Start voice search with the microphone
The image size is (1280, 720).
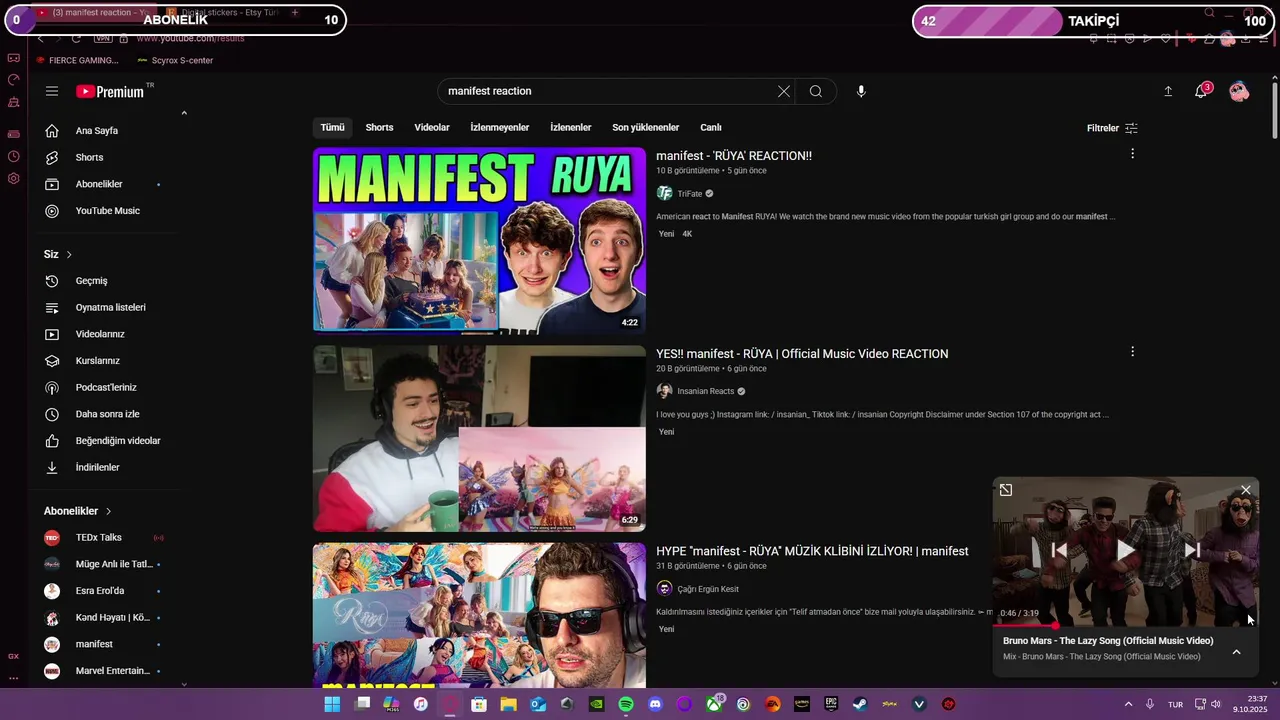(x=861, y=91)
